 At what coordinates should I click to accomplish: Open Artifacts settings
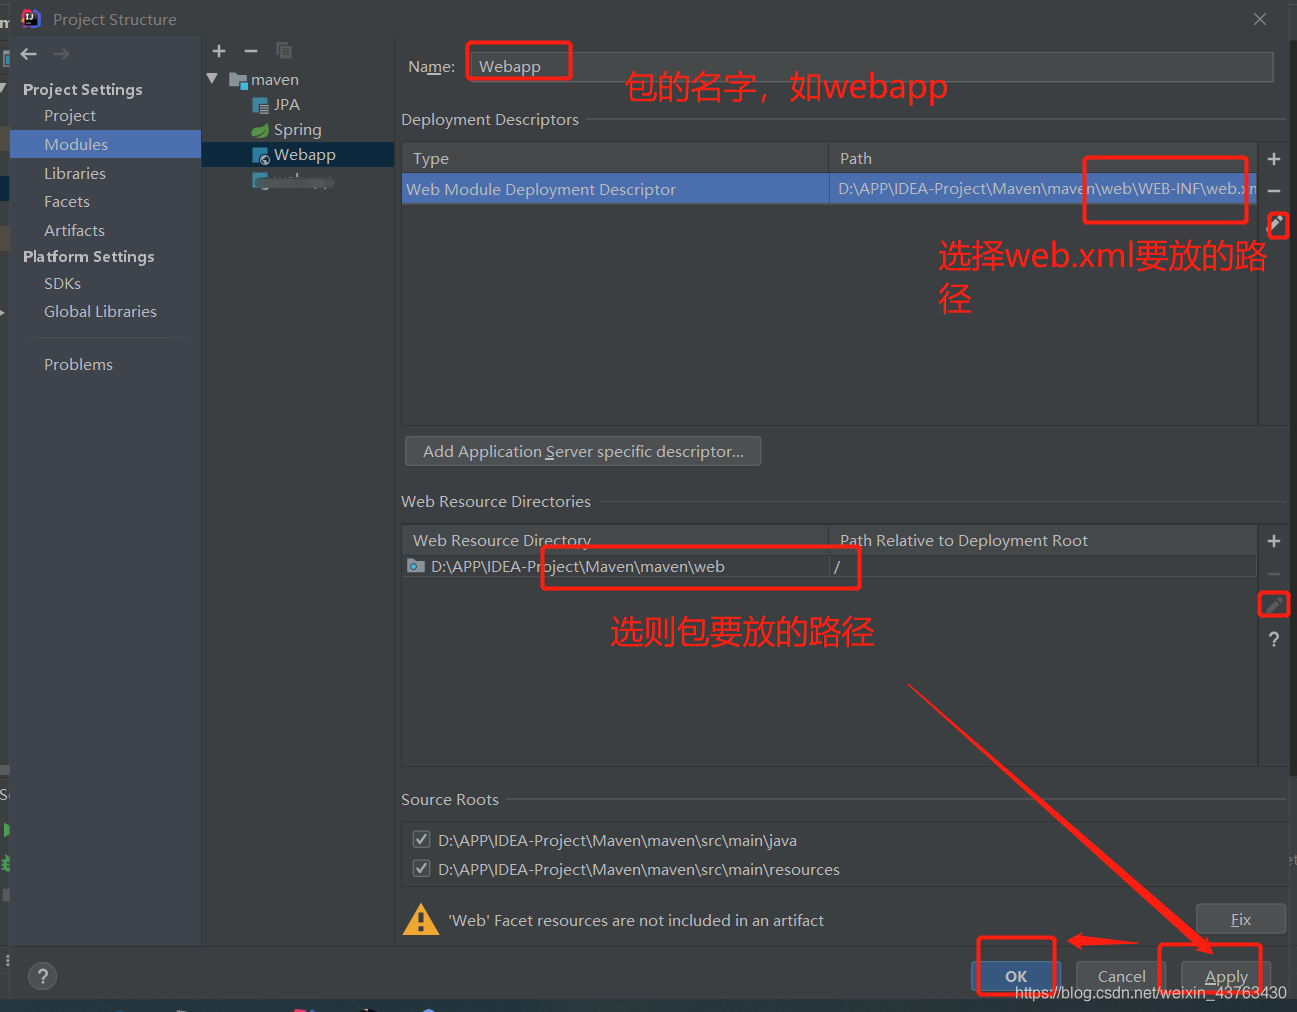click(74, 230)
